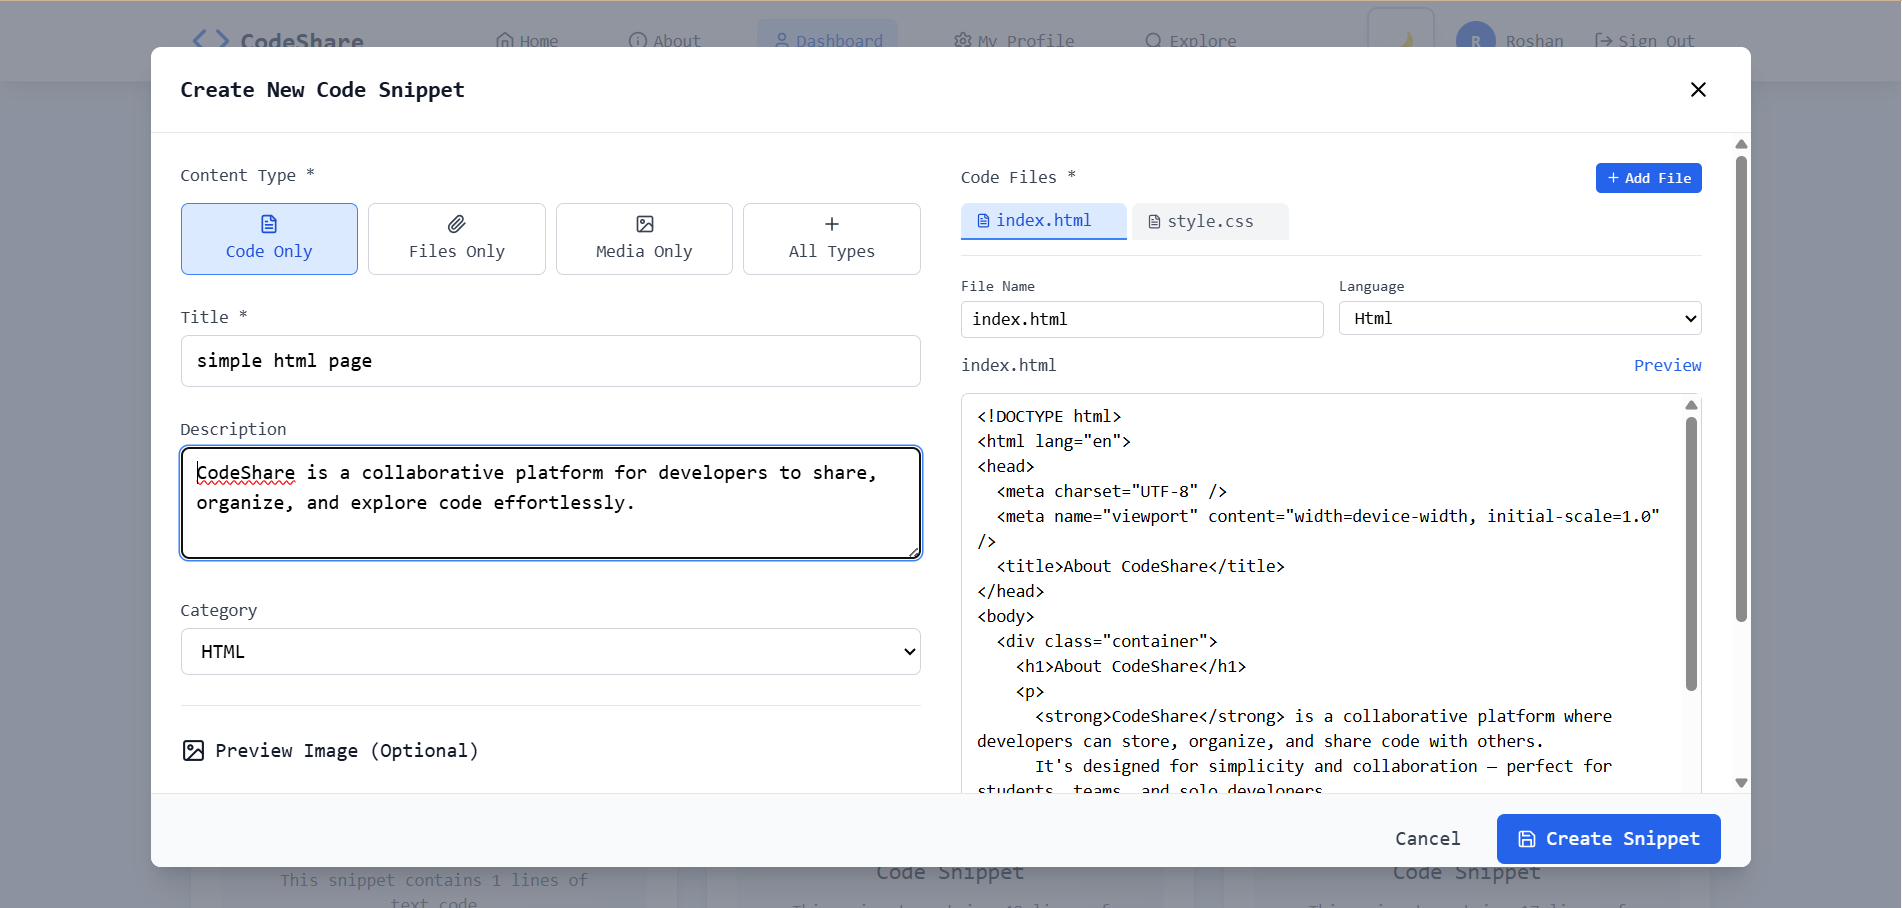
Task: Close the Create New Code Snippet dialog
Action: (x=1697, y=90)
